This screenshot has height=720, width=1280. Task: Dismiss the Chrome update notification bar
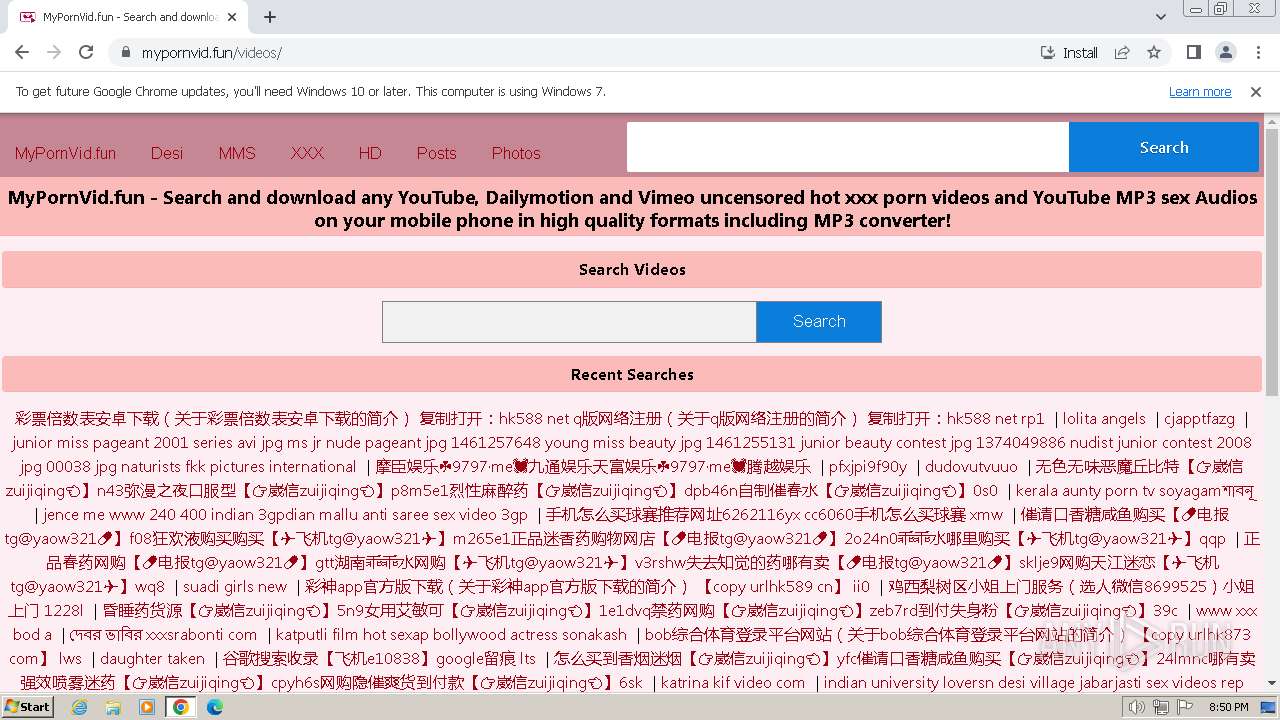(1256, 91)
